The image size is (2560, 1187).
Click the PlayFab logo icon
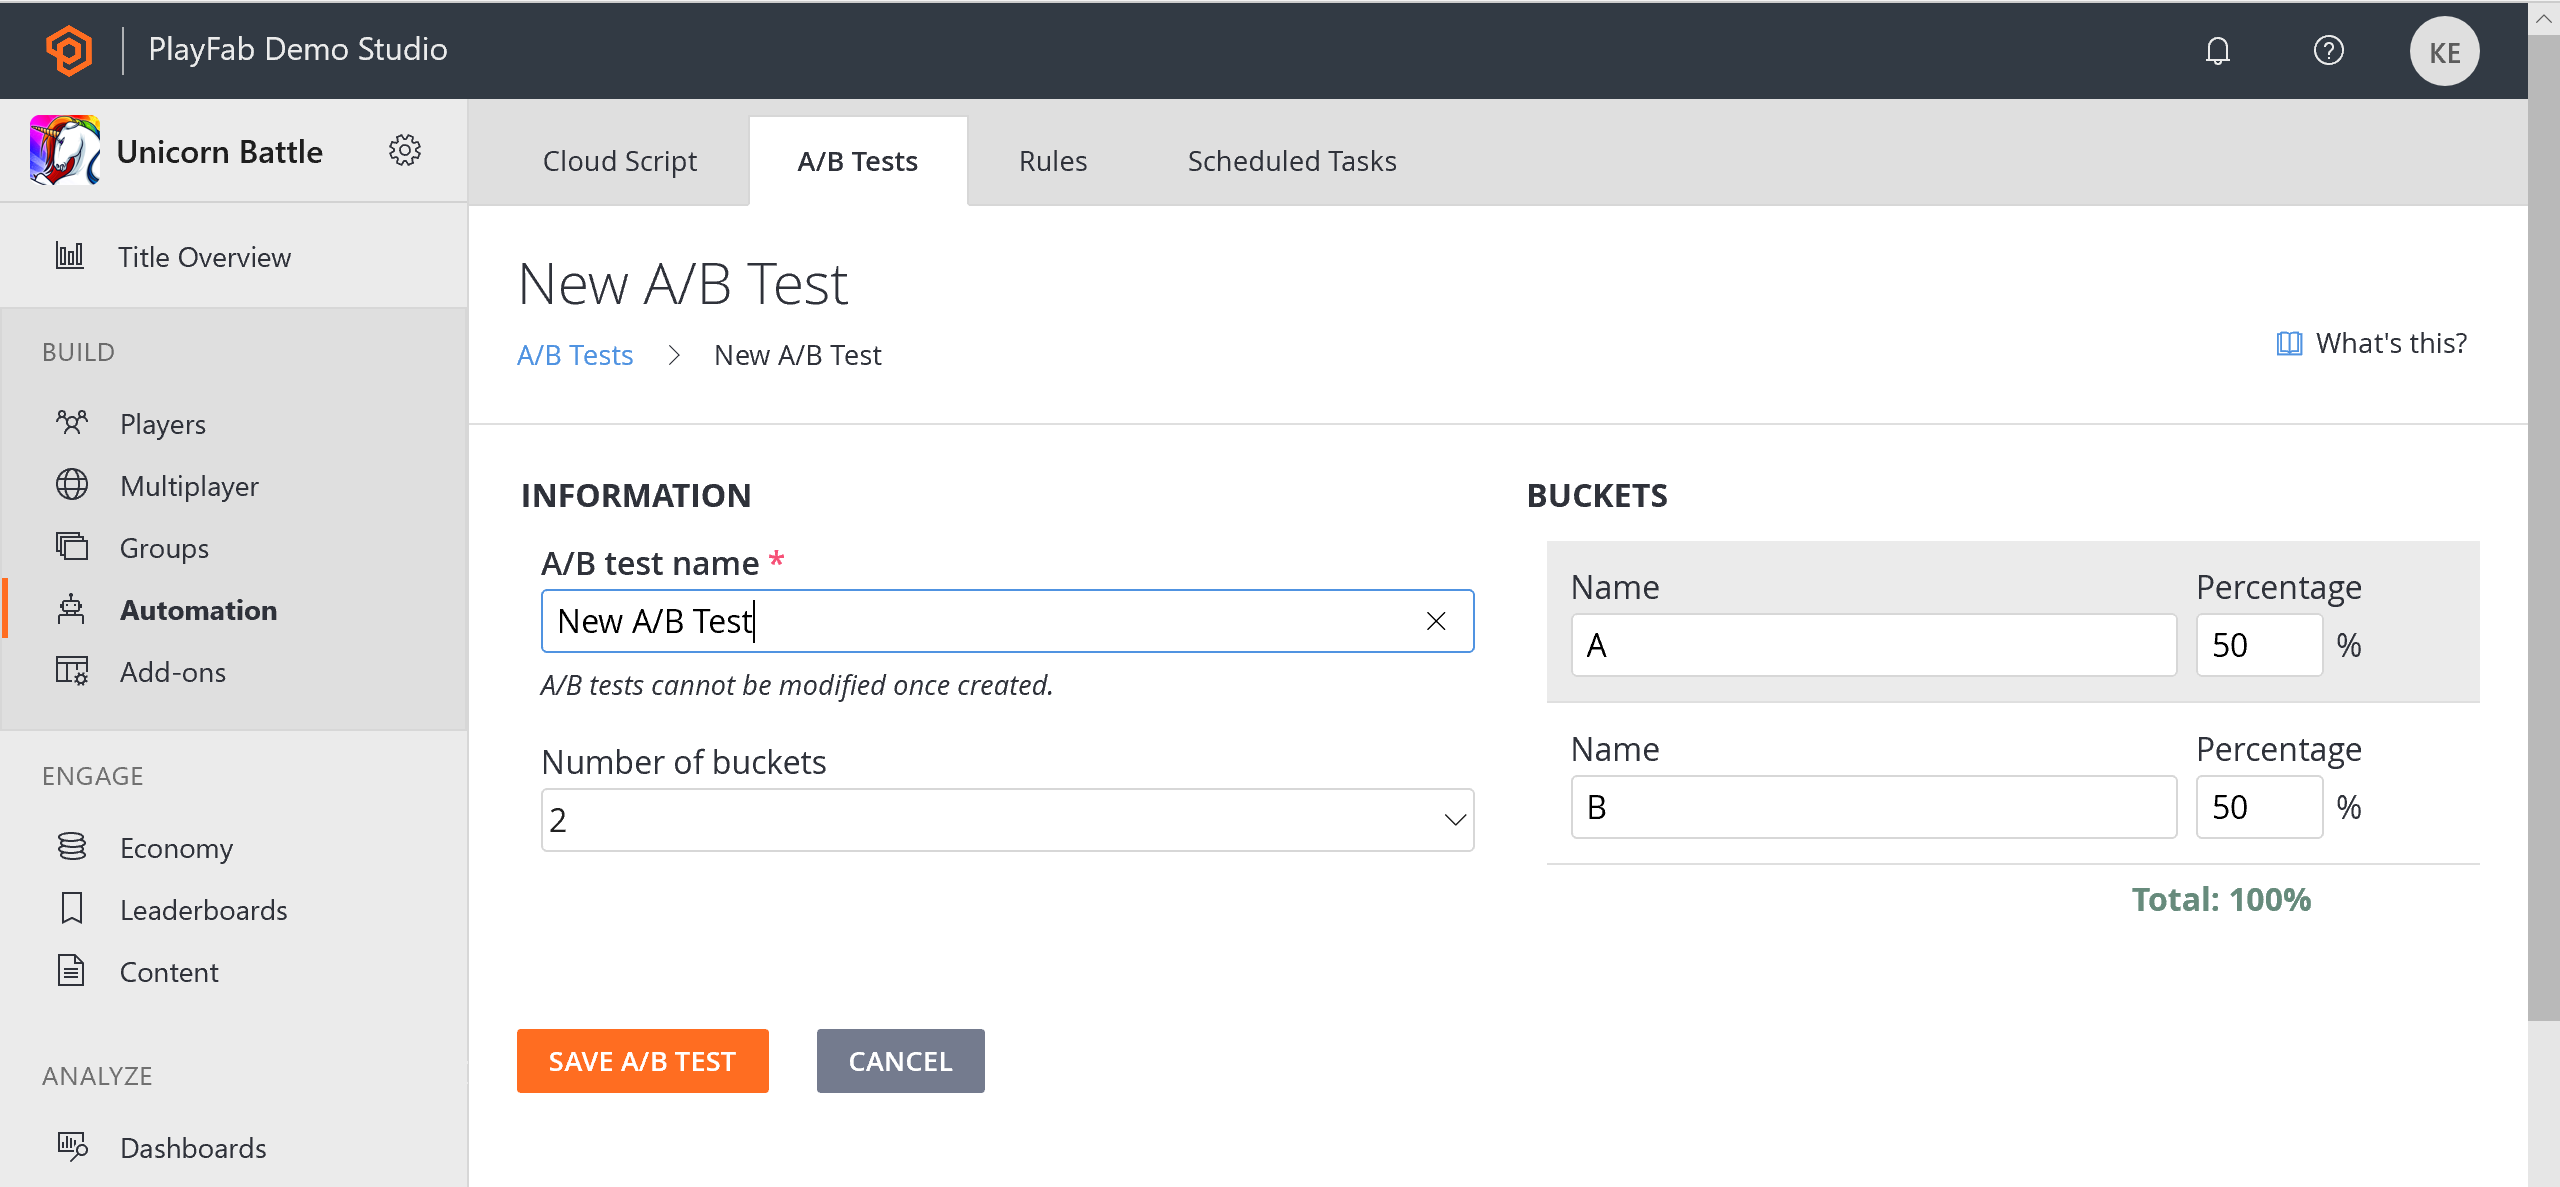point(69,50)
